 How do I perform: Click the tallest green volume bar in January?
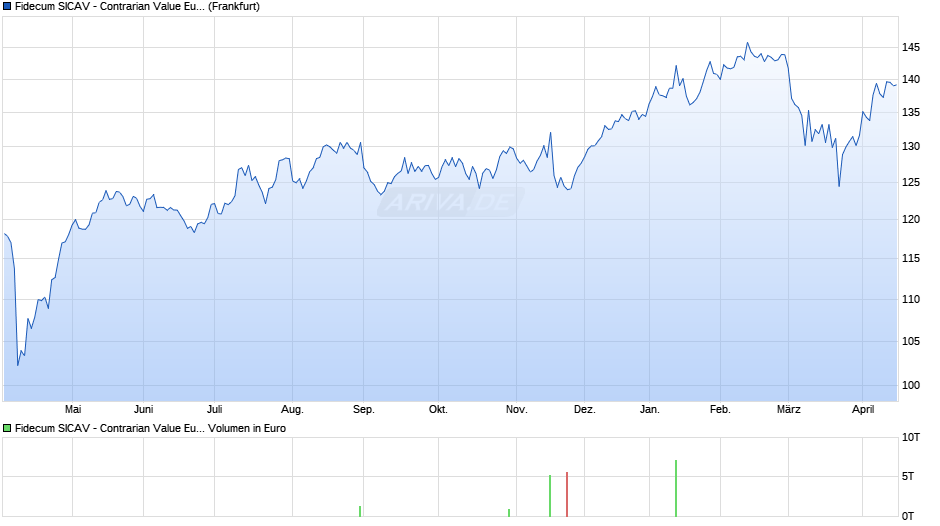[x=676, y=488]
